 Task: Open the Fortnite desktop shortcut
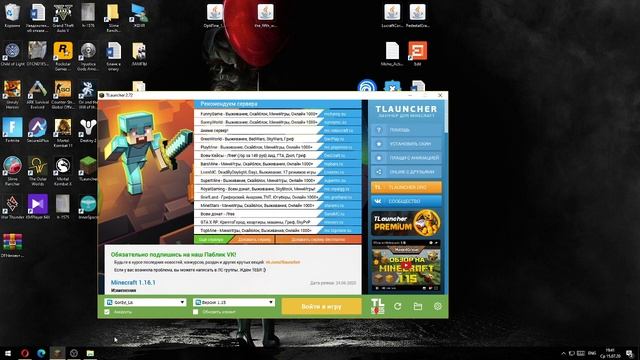point(12,130)
